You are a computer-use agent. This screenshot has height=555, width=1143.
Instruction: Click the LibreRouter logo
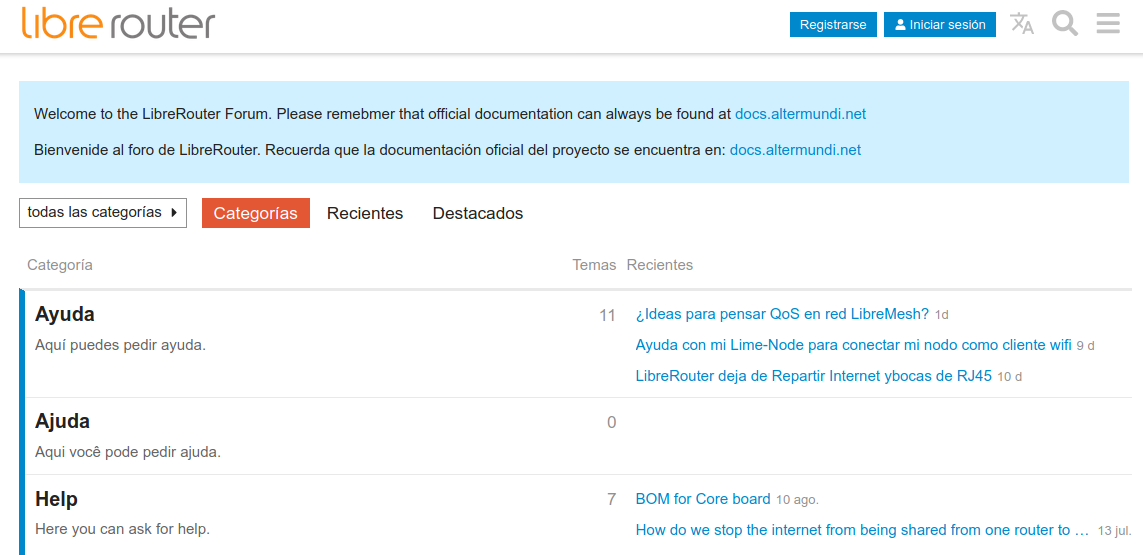tap(118, 23)
